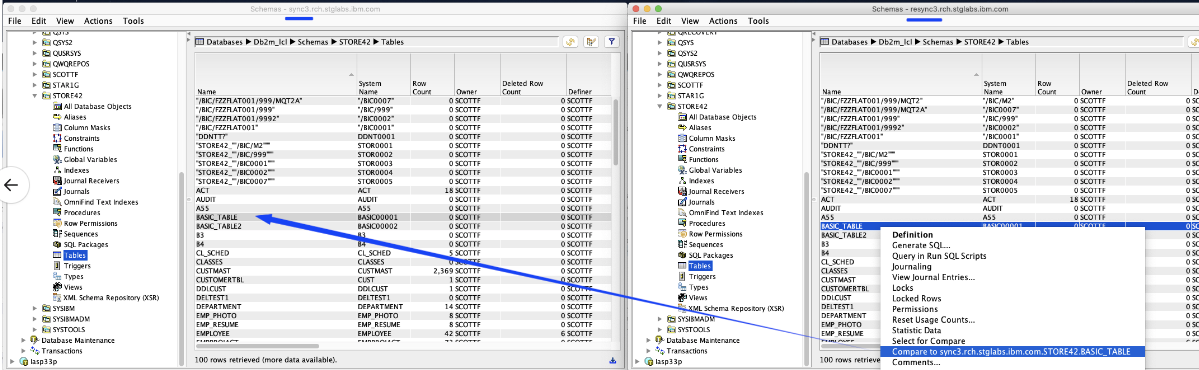Viewport: 1199px width, 370px height.
Task: Click columns toolbar icon in sync3 window
Action: (x=590, y=42)
